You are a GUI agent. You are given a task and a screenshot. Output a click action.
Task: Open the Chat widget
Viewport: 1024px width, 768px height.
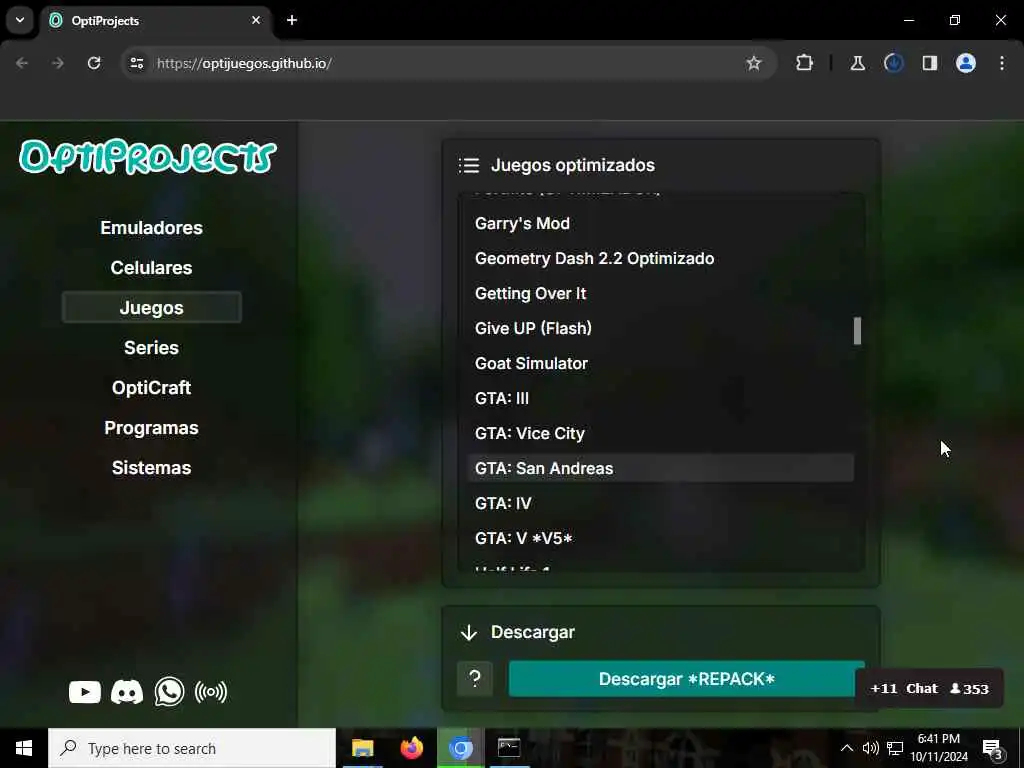click(x=929, y=688)
